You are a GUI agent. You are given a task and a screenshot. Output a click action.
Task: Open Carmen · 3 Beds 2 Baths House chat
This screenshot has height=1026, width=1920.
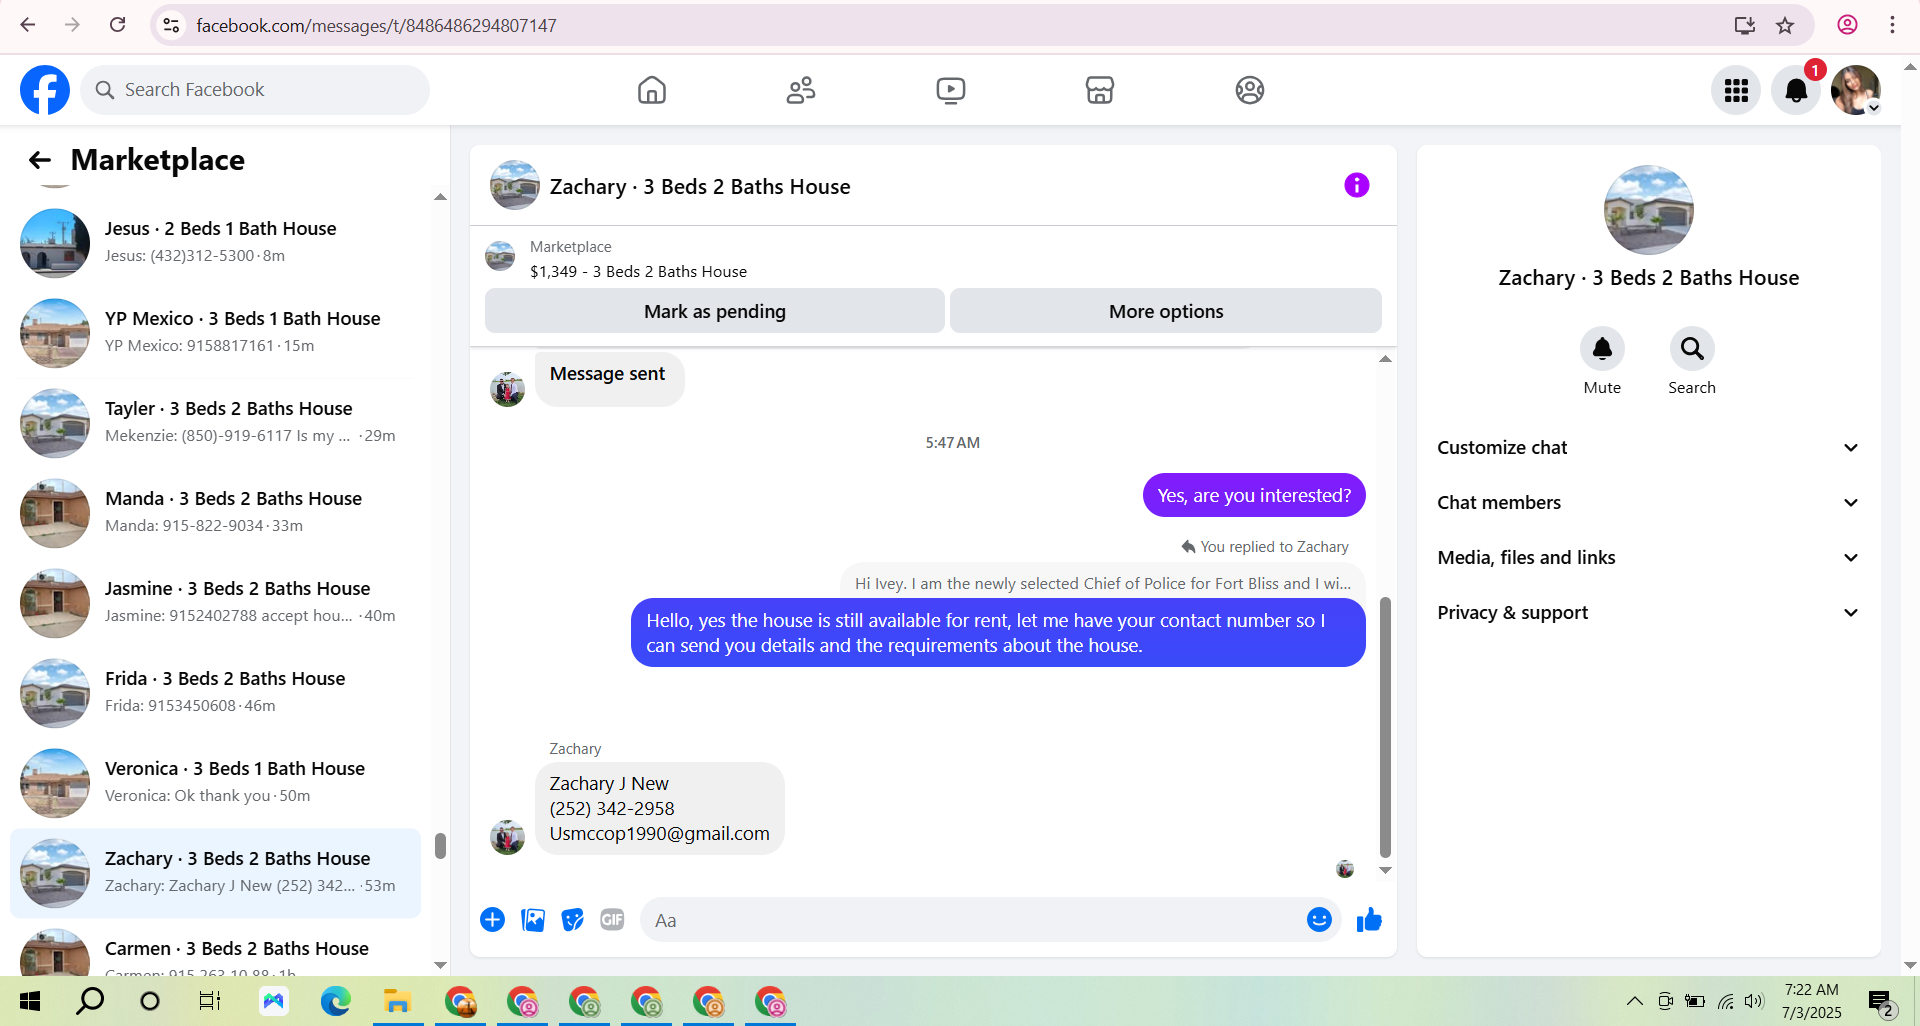215,948
